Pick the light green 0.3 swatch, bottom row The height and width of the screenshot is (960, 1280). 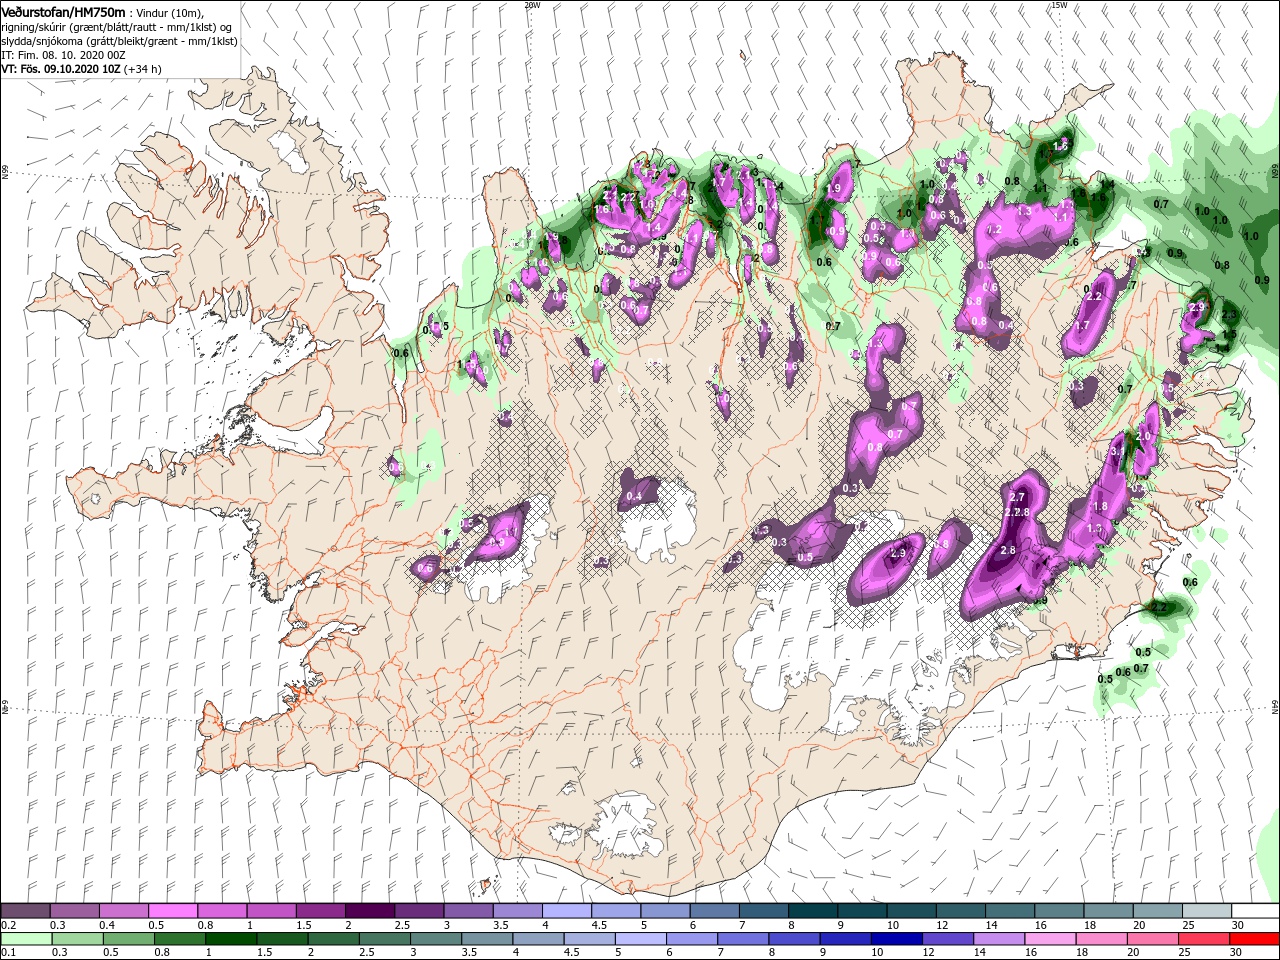76,939
